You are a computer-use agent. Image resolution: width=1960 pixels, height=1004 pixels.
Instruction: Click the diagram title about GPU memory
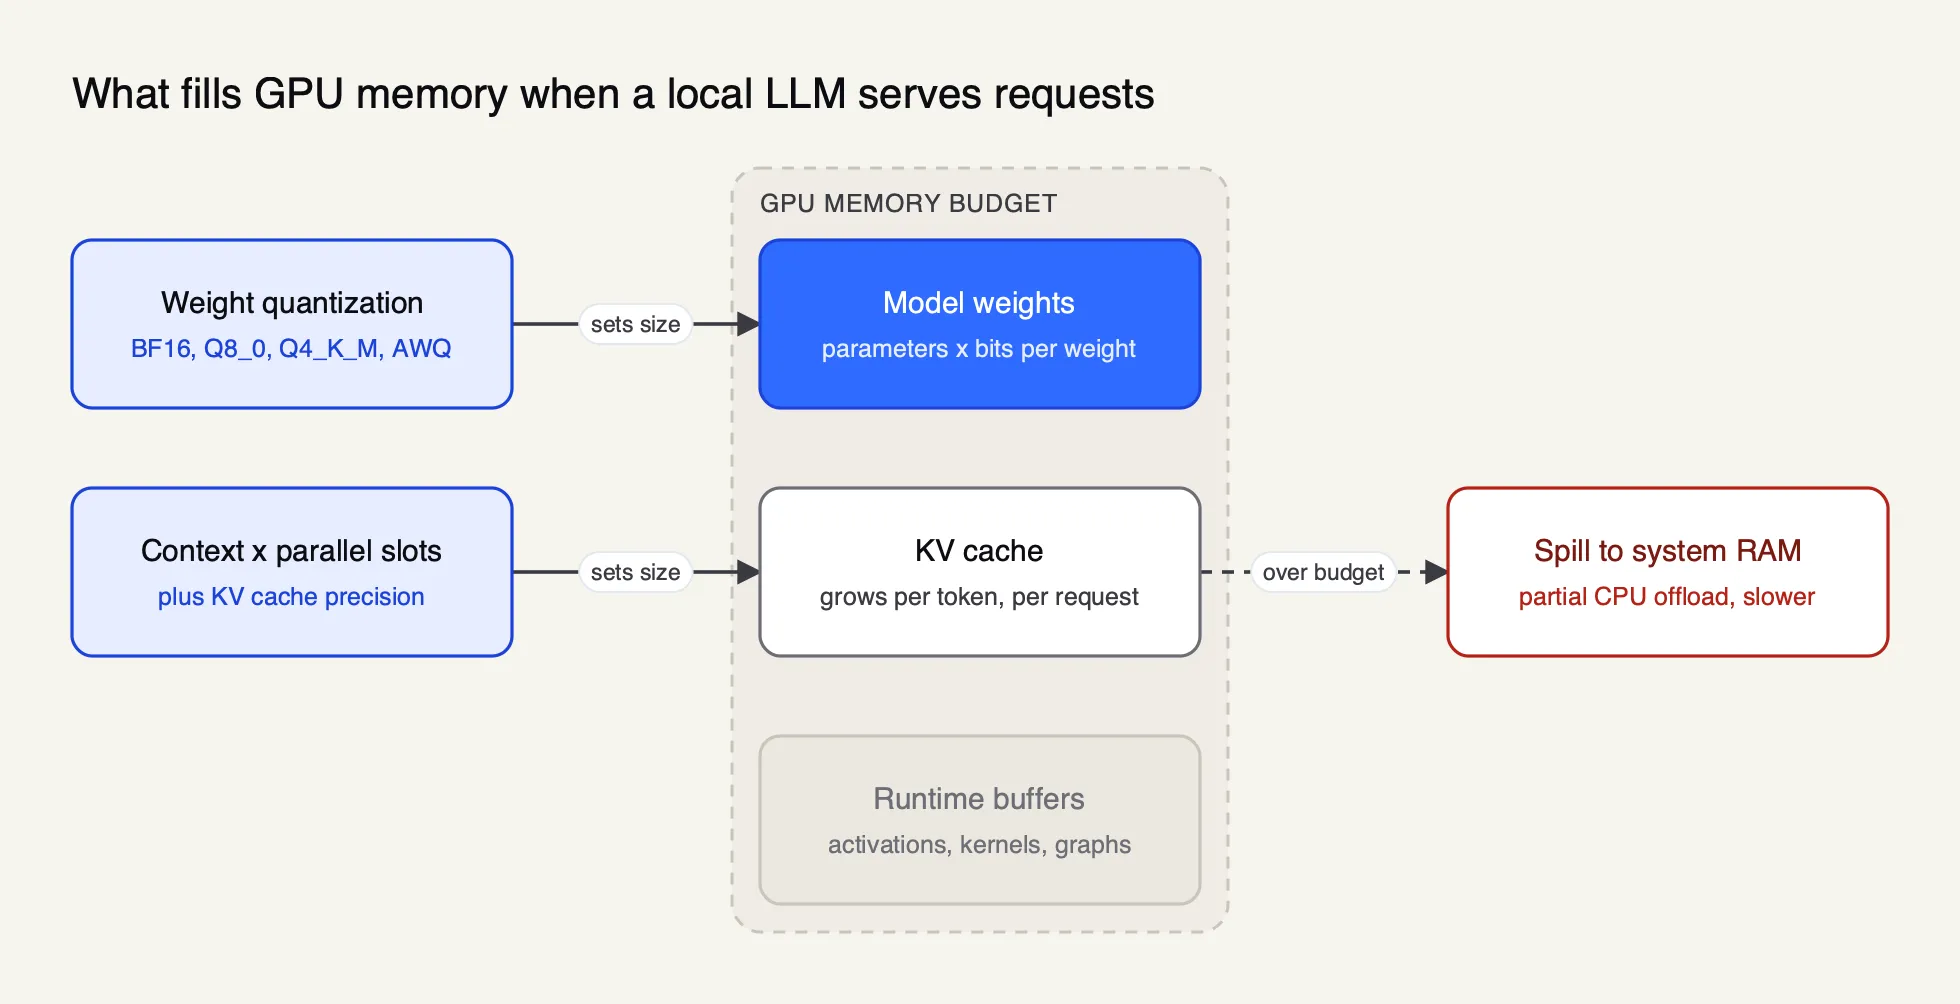click(613, 94)
